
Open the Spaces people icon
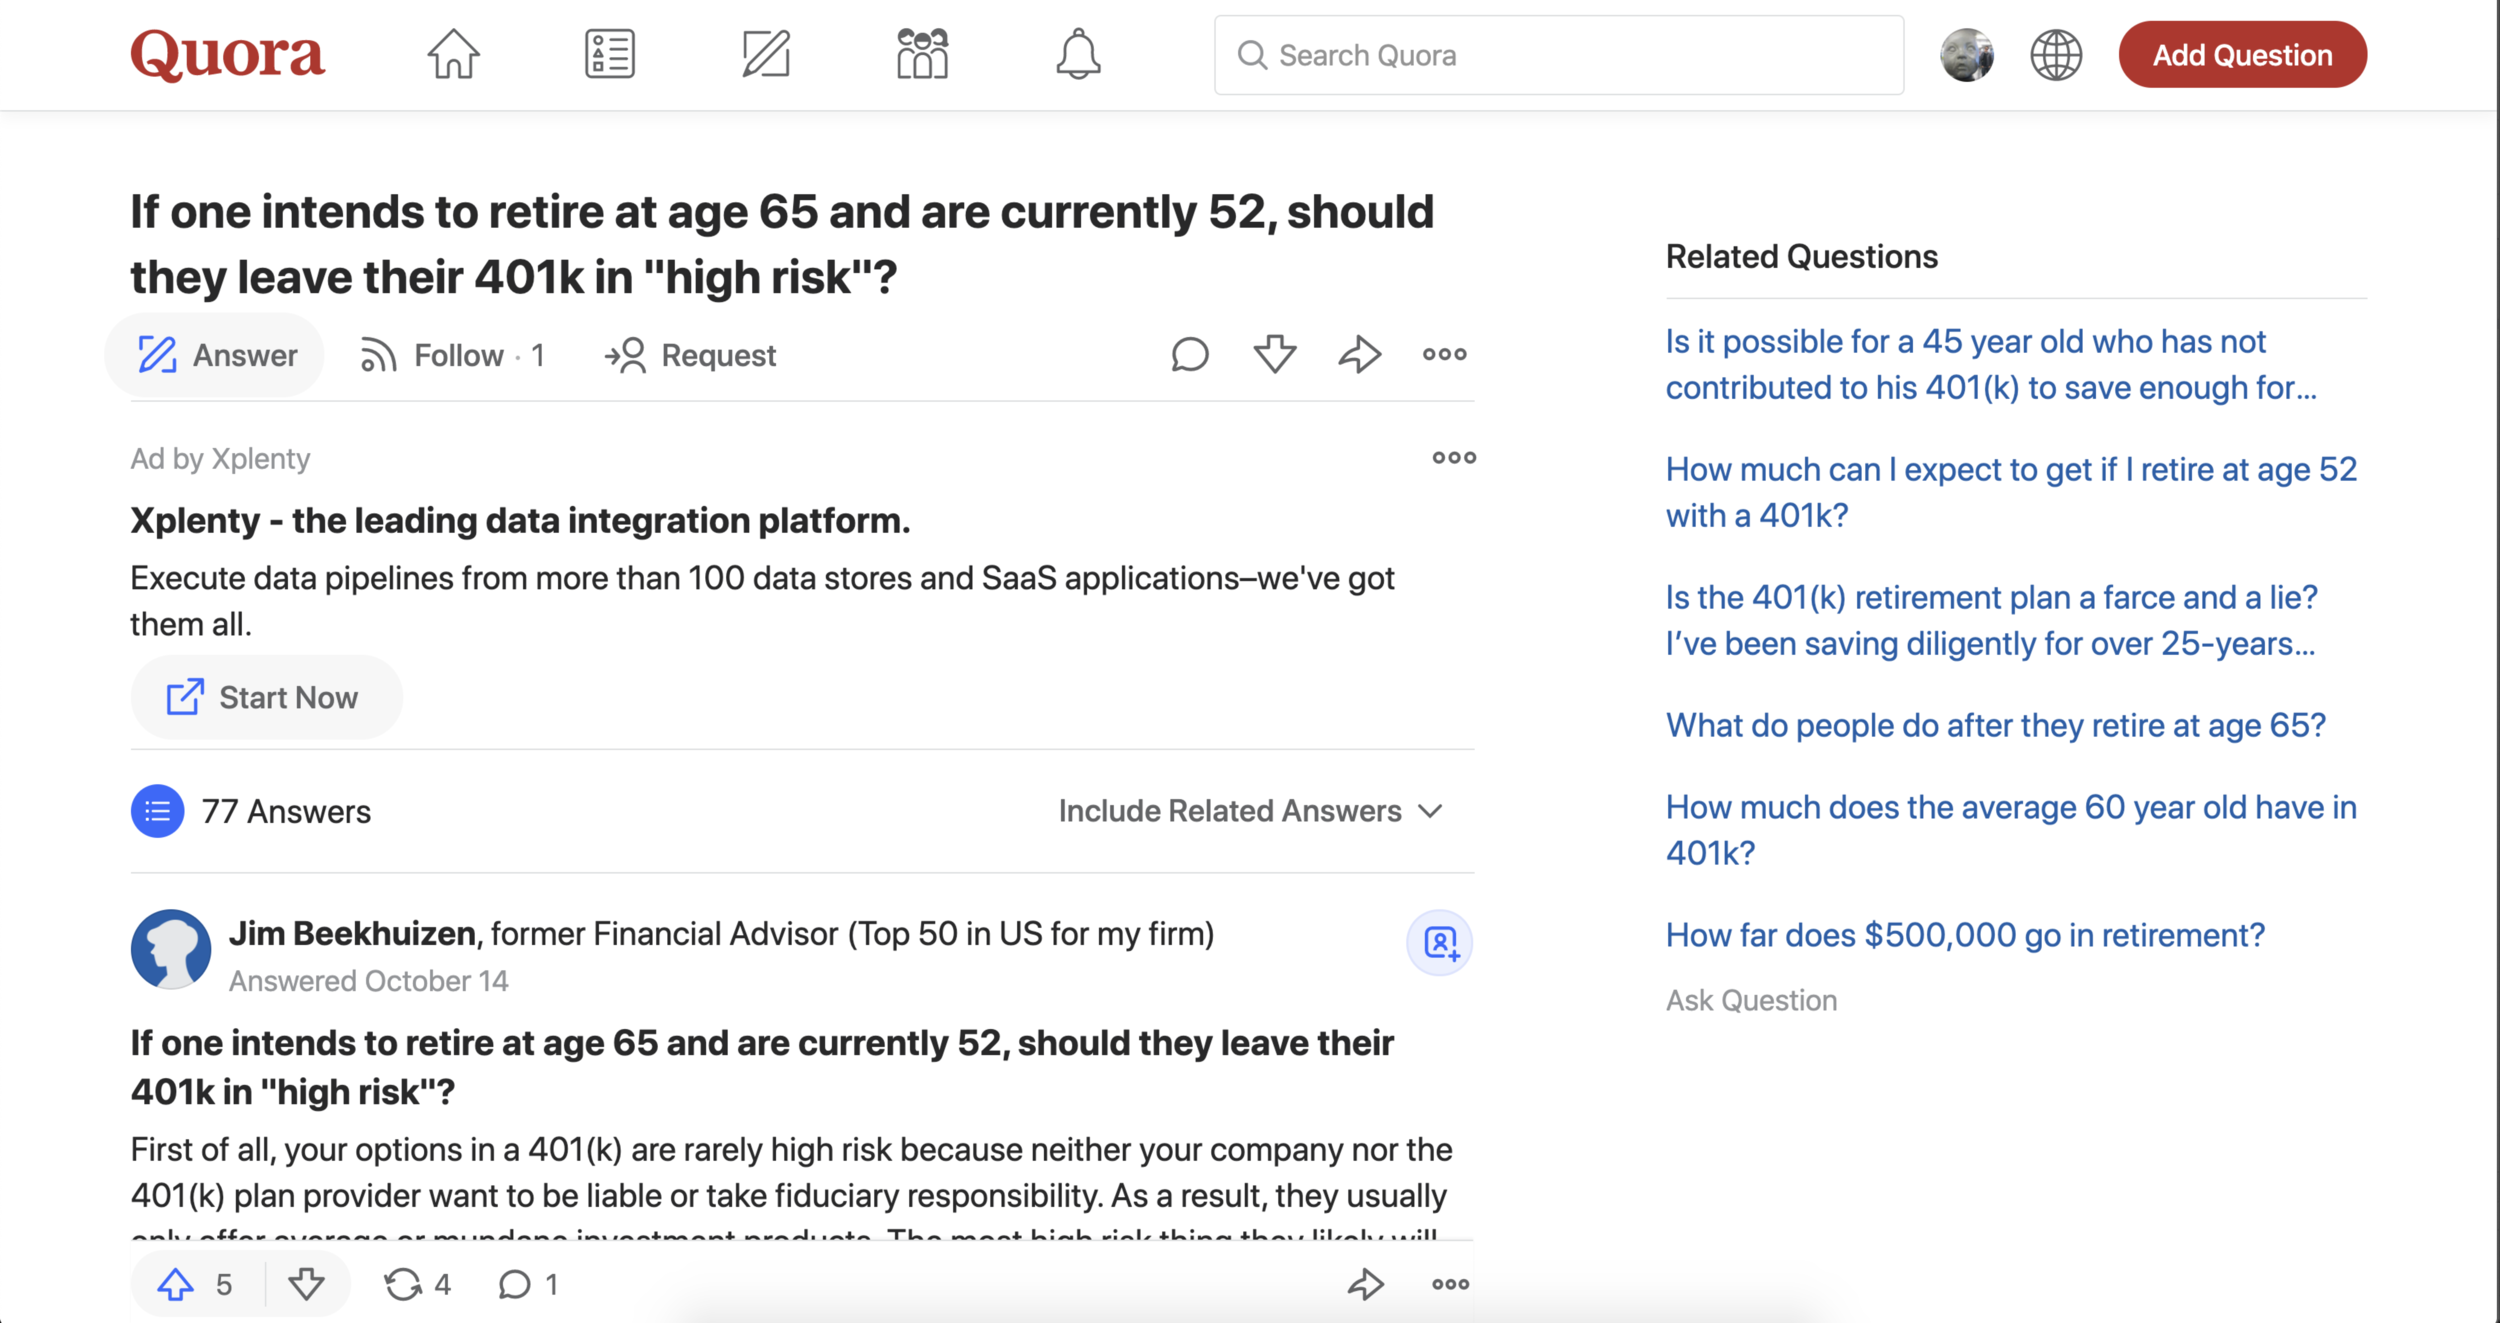tap(922, 54)
